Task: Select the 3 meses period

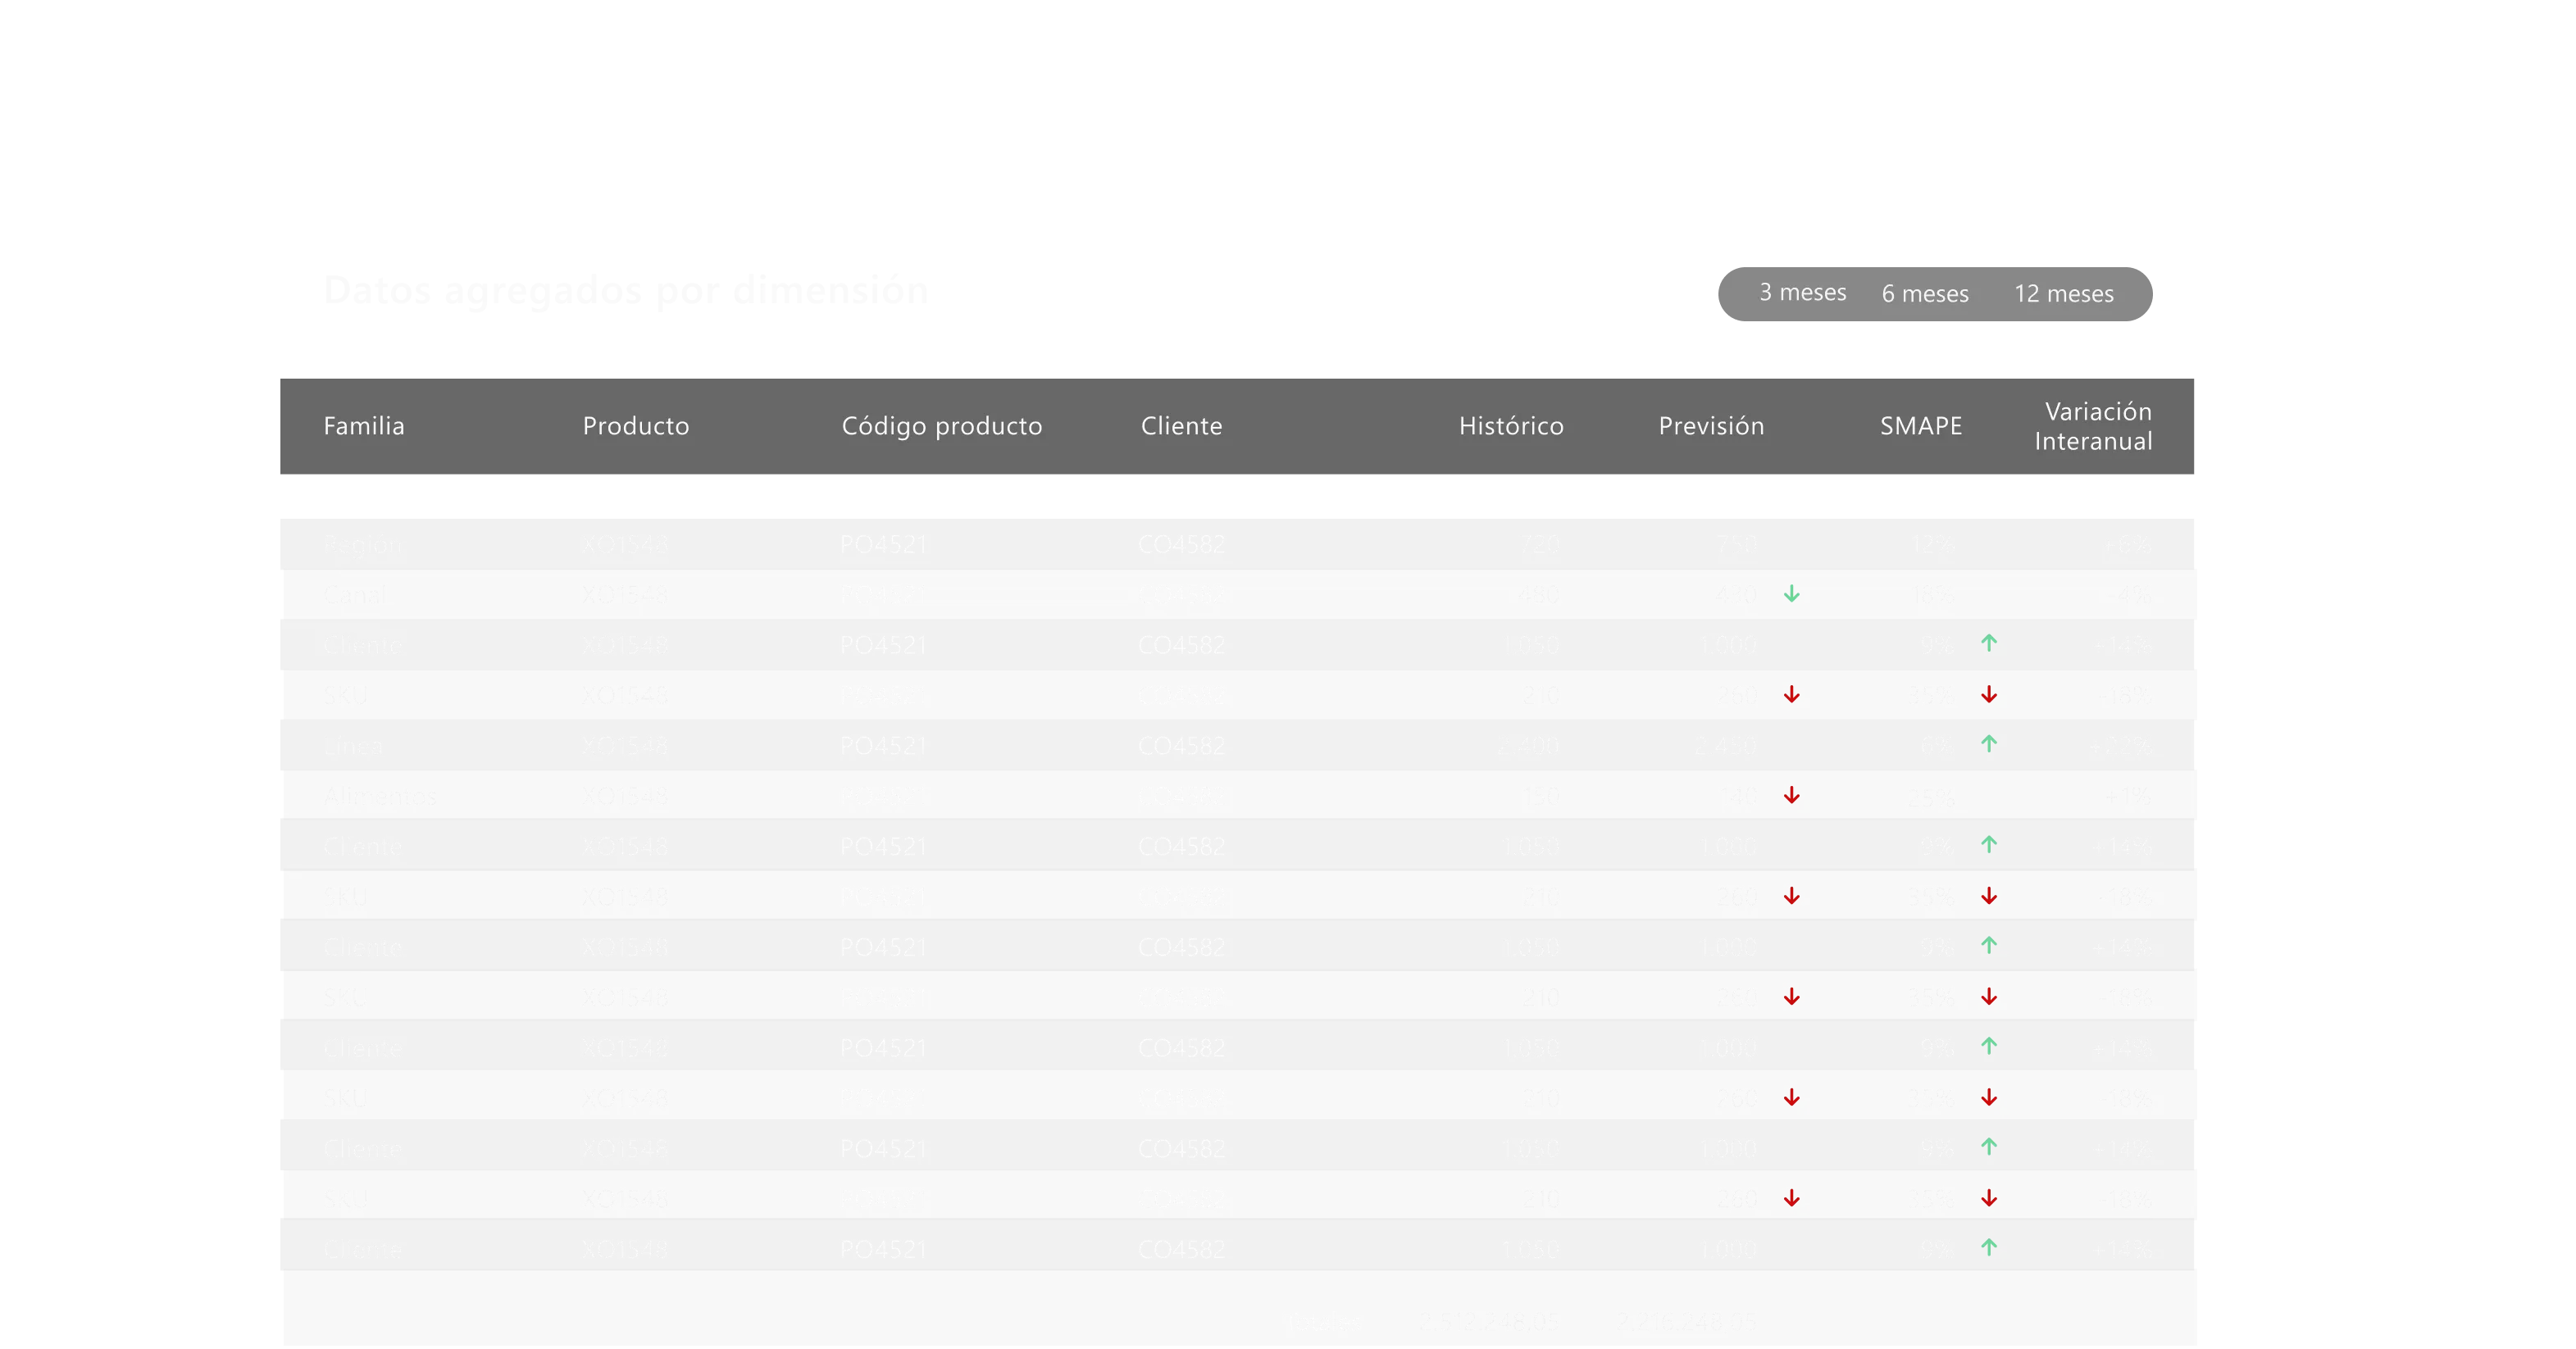Action: (1802, 293)
